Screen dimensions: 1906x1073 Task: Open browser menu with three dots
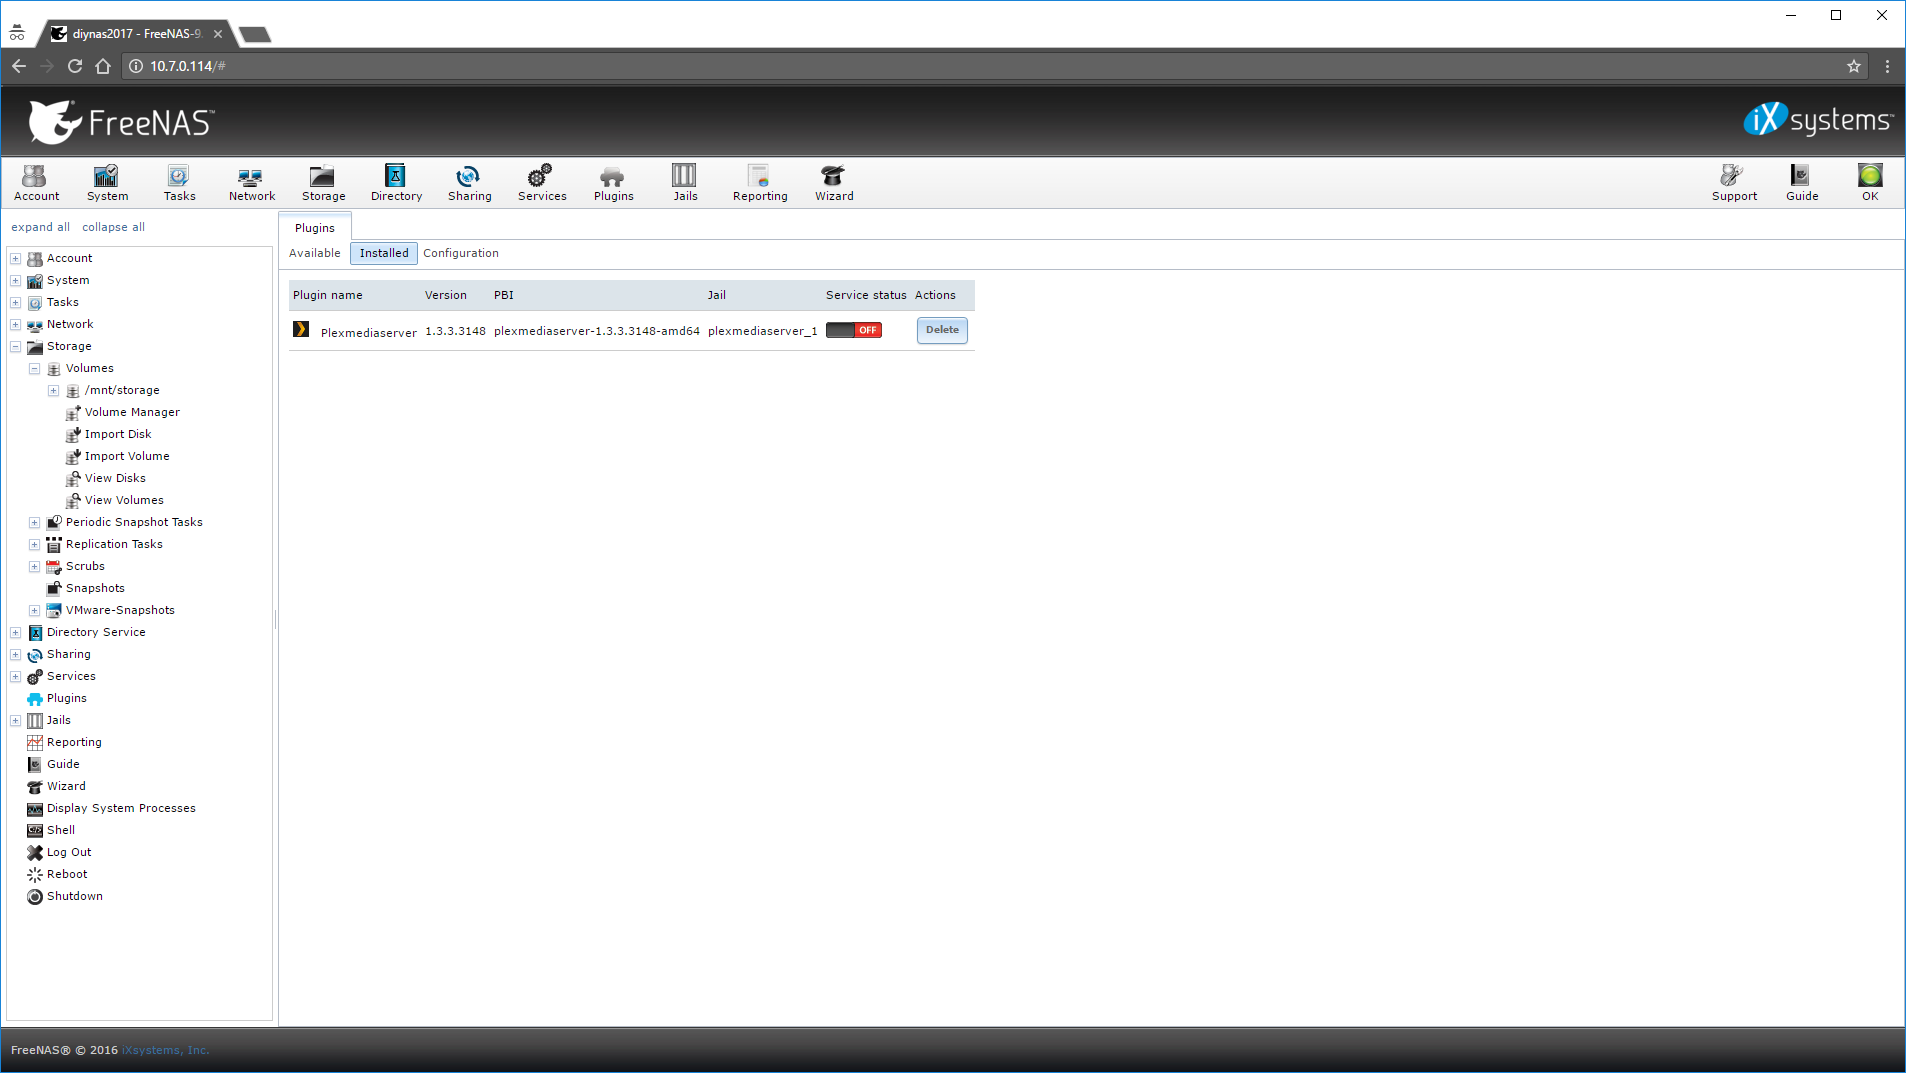click(1887, 66)
